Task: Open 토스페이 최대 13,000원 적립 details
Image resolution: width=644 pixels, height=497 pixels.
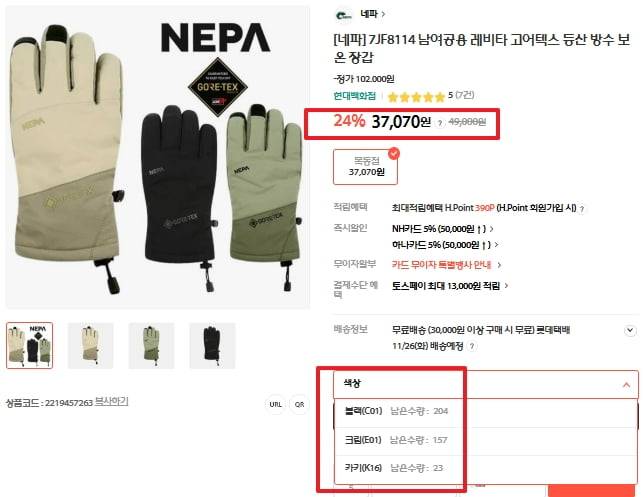Action: [450, 285]
